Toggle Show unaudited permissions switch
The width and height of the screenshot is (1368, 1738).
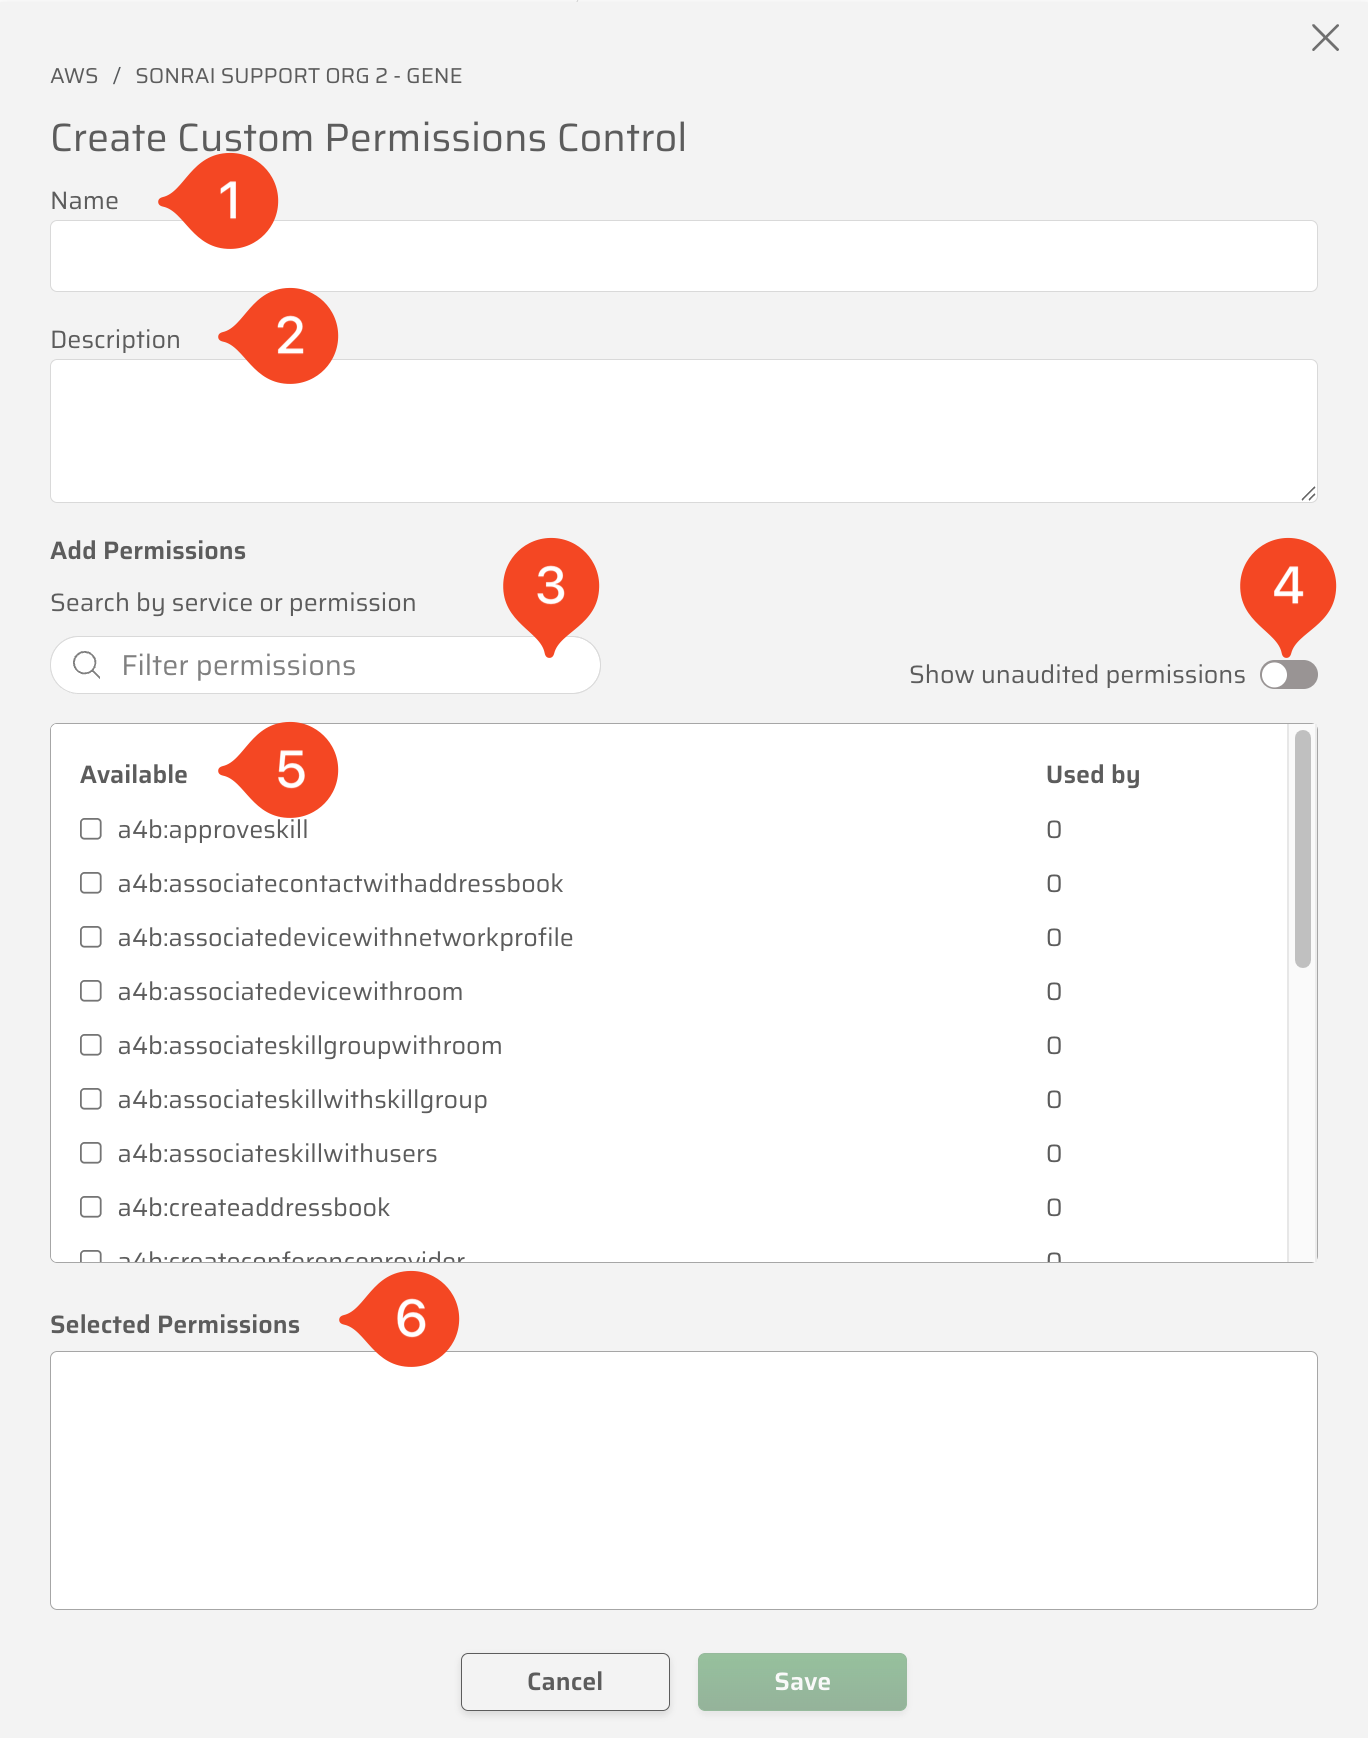(1288, 675)
